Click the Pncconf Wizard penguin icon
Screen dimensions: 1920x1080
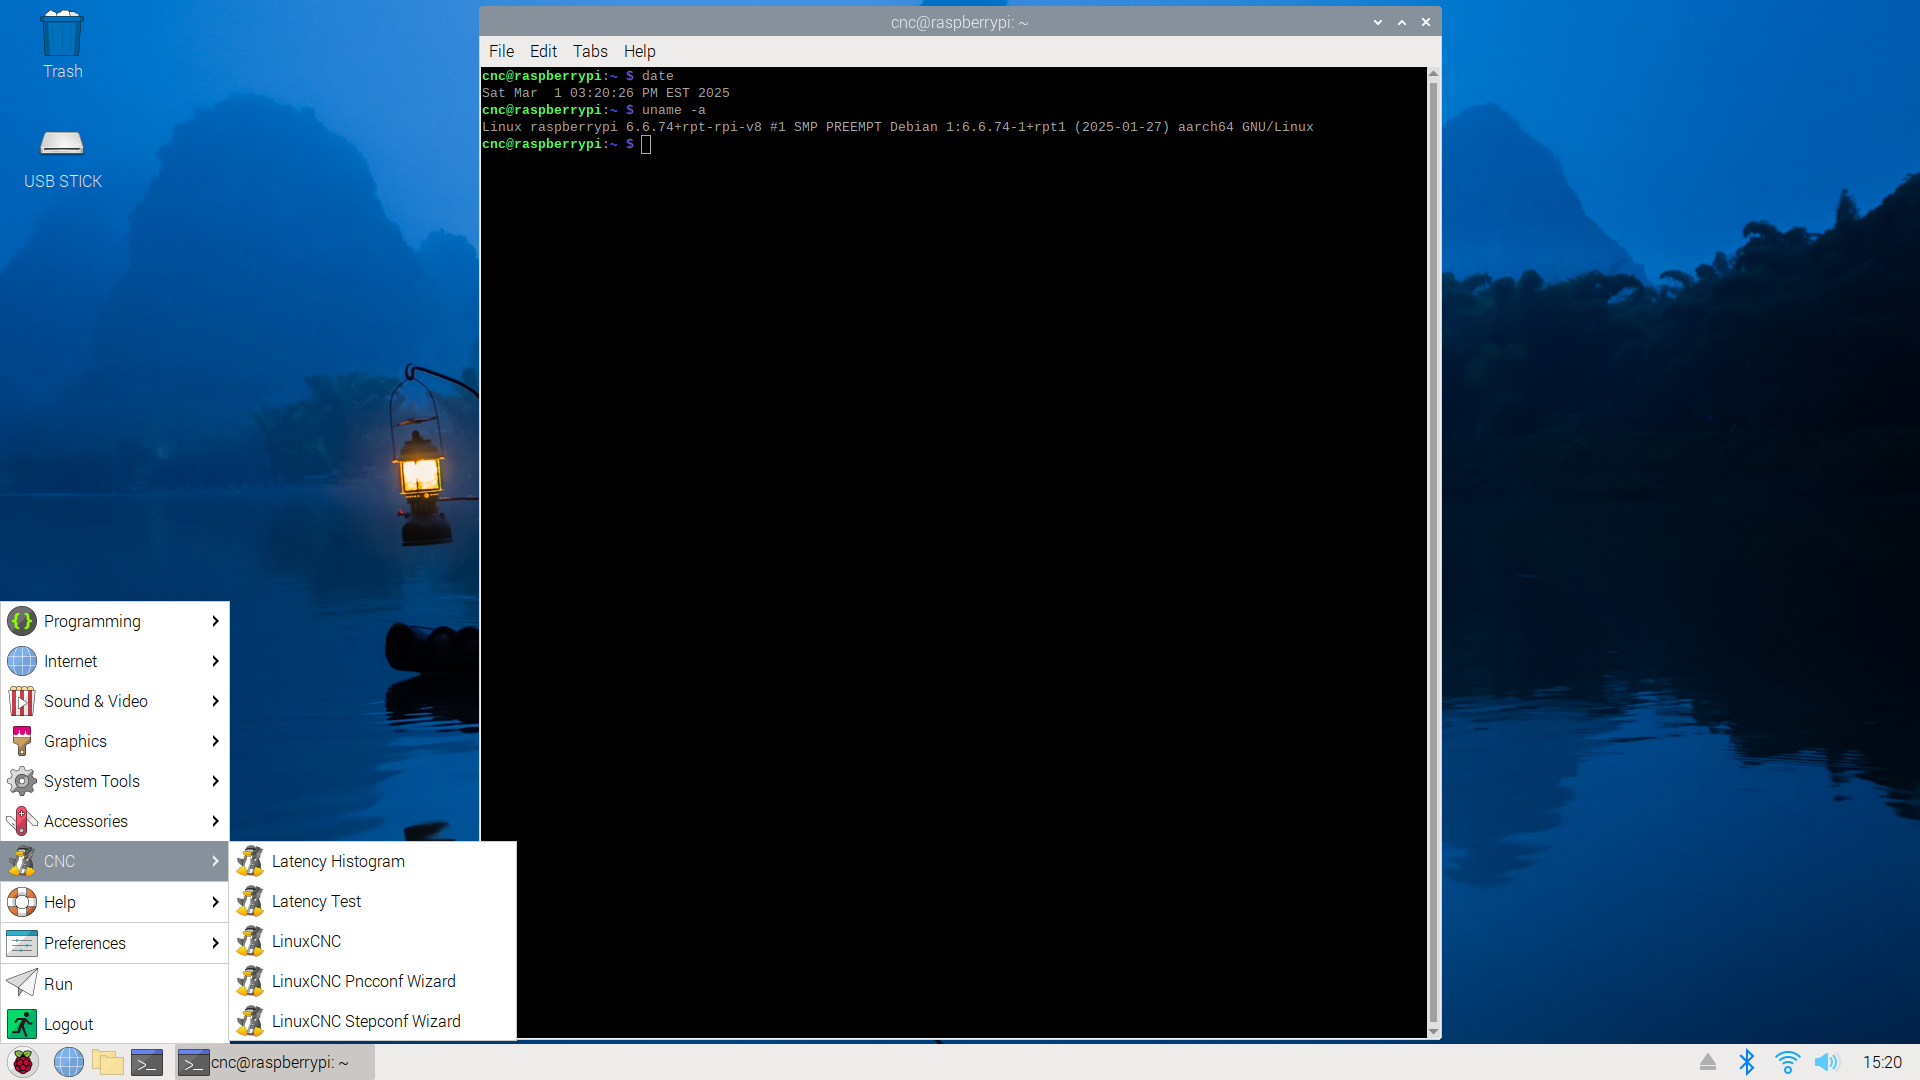pos(250,981)
